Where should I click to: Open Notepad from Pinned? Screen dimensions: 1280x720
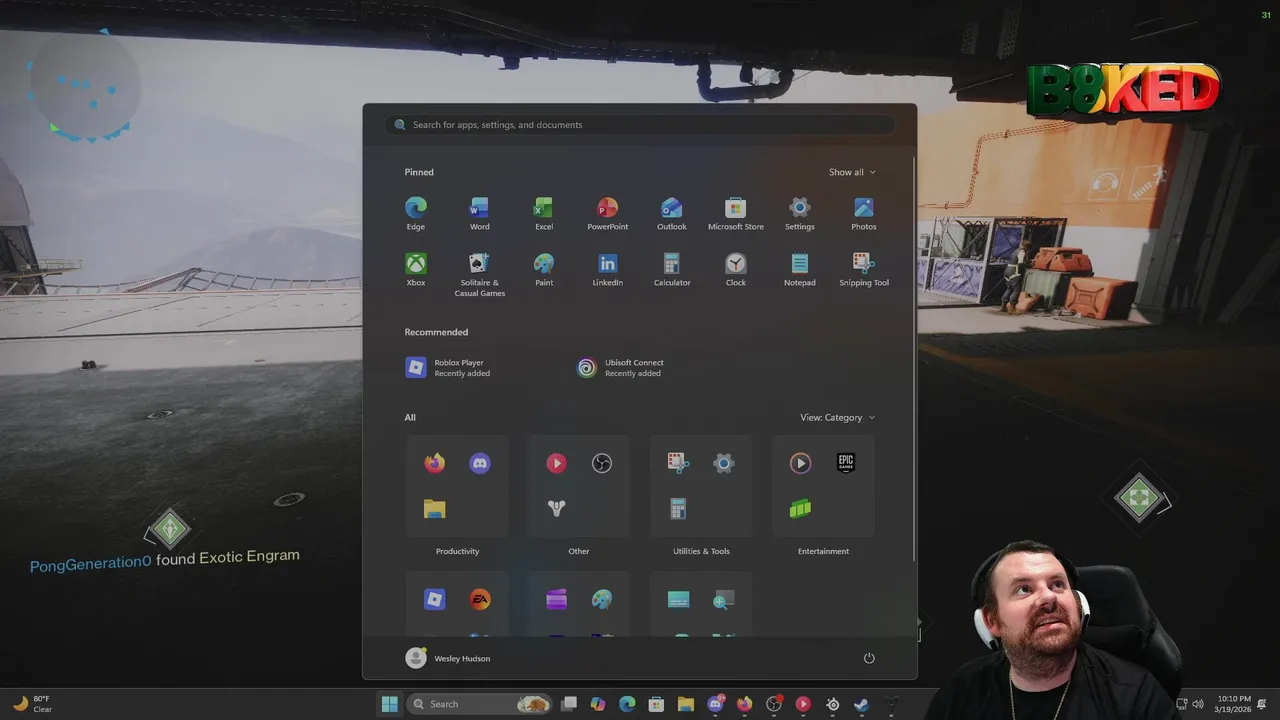click(800, 269)
